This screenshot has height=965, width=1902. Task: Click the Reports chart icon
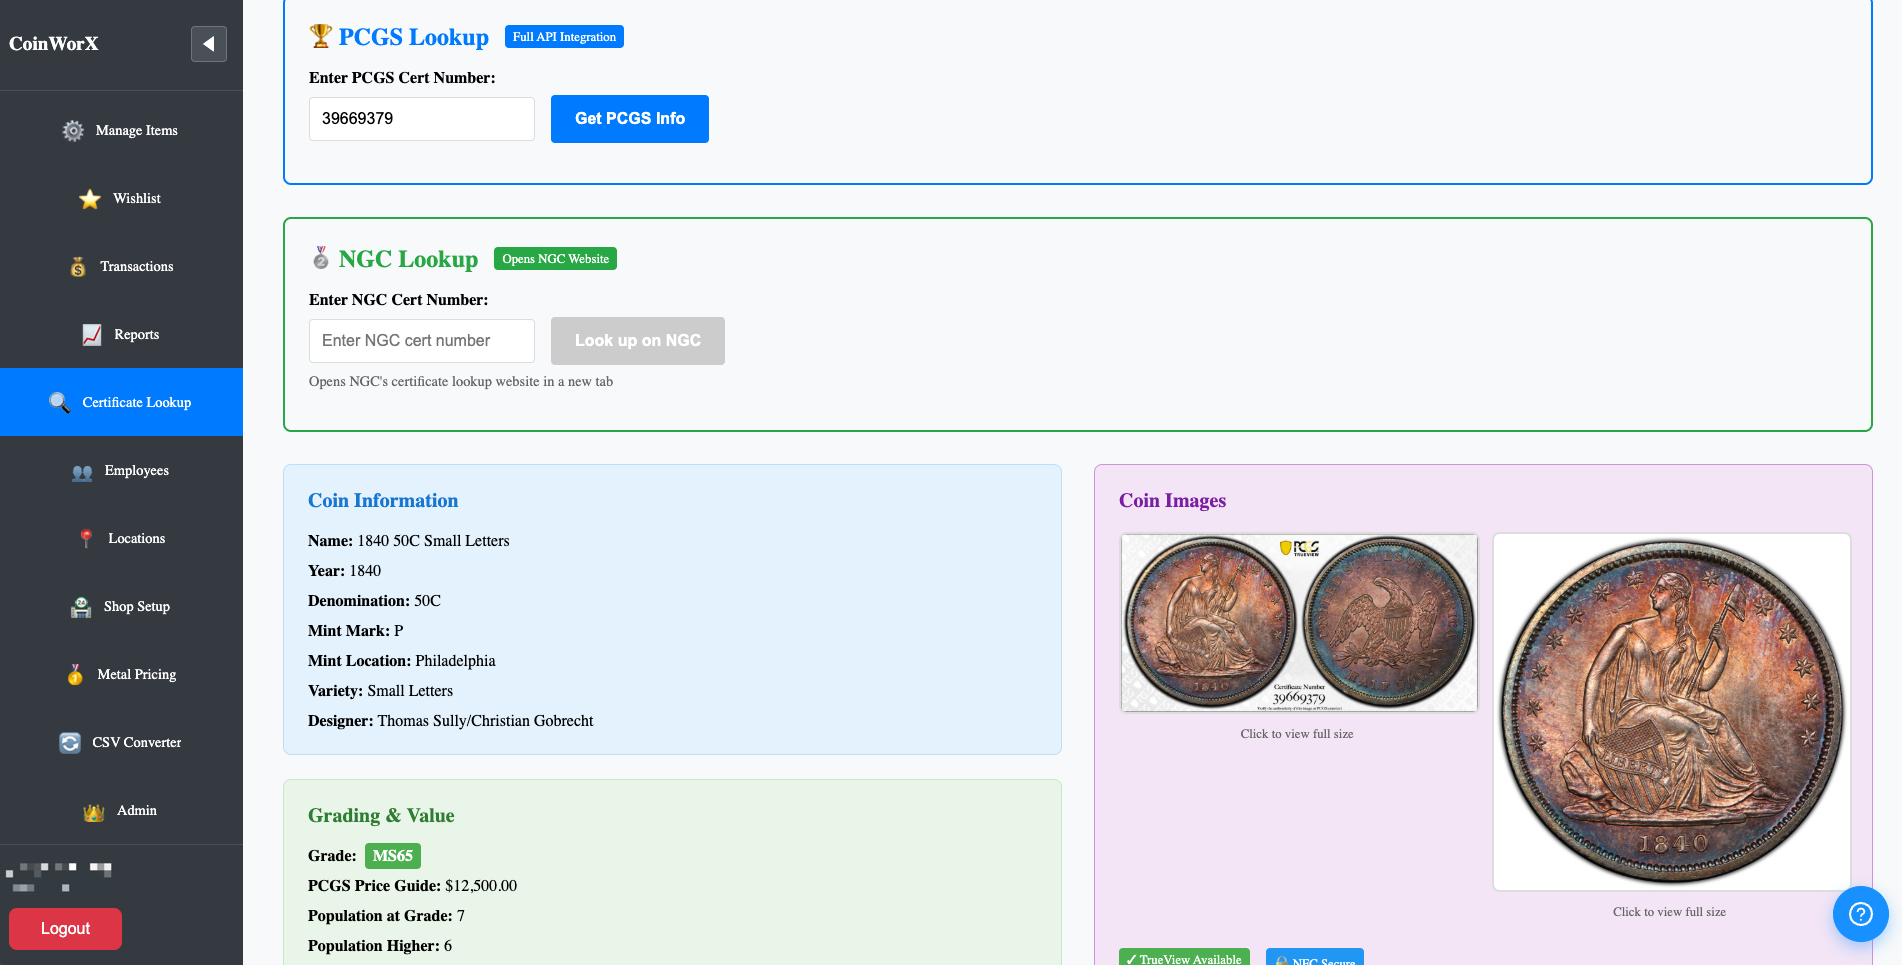[x=92, y=335]
